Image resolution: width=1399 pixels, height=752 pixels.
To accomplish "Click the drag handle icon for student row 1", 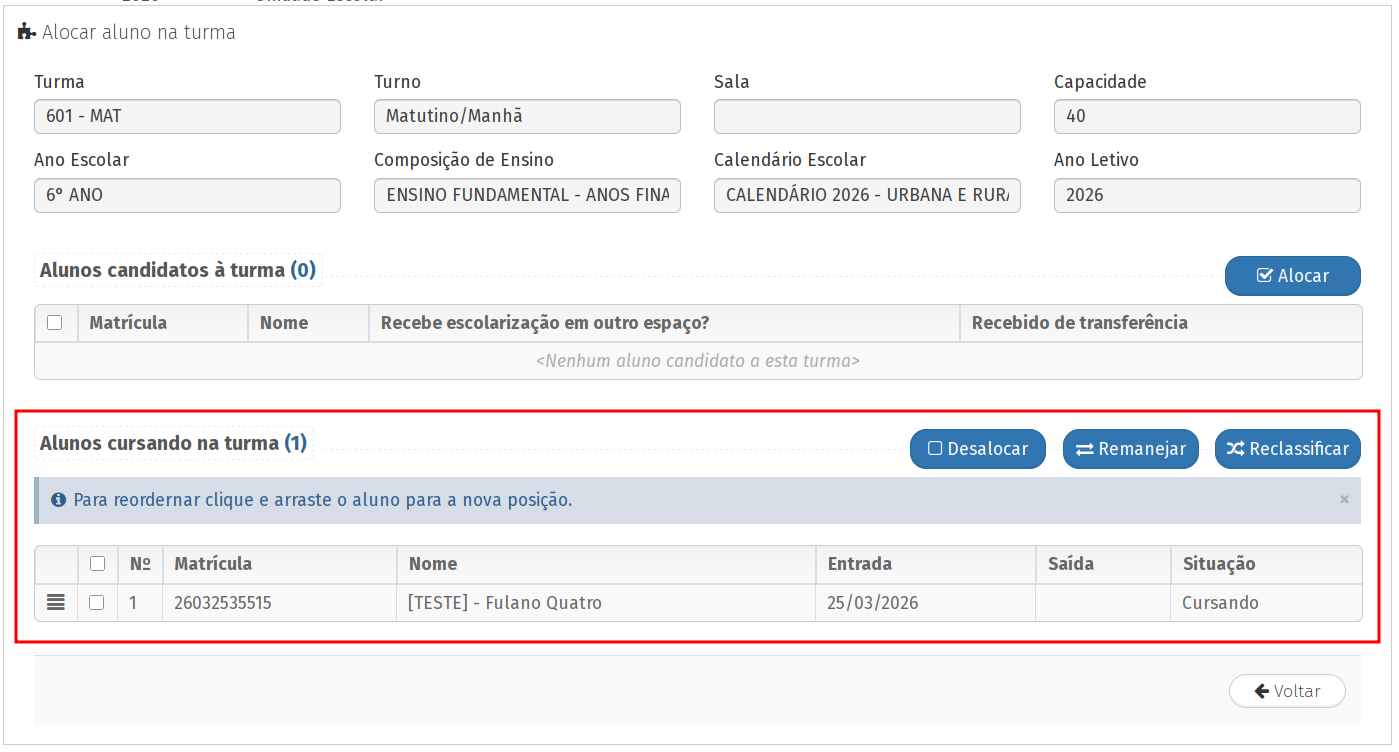I will pyautogui.click(x=56, y=603).
